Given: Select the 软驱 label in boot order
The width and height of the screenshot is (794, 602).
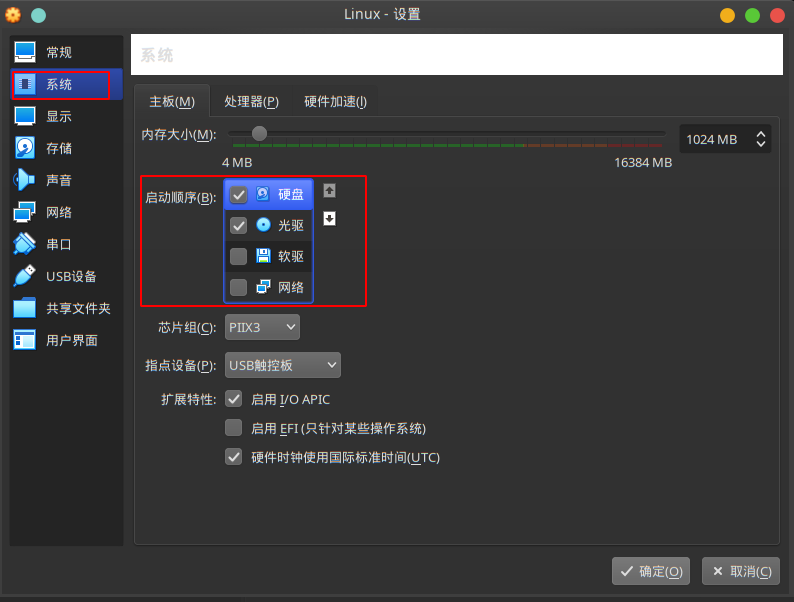Looking at the screenshot, I should click(x=291, y=256).
